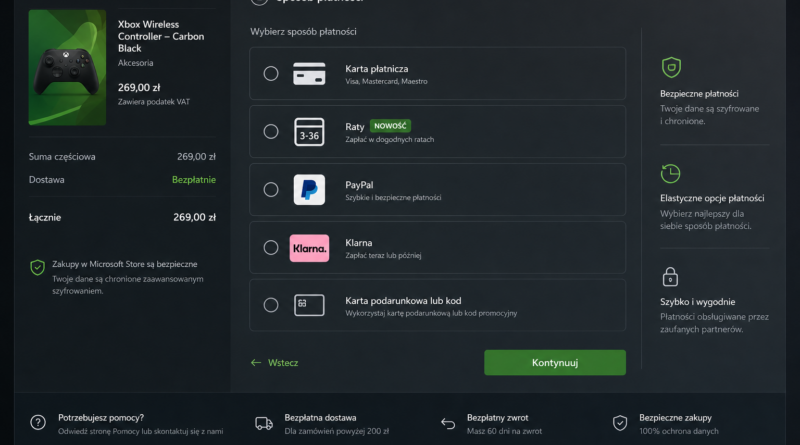Click the Bezpłatny zwrot footer text
This screenshot has width=800, height=445.
[497, 418]
